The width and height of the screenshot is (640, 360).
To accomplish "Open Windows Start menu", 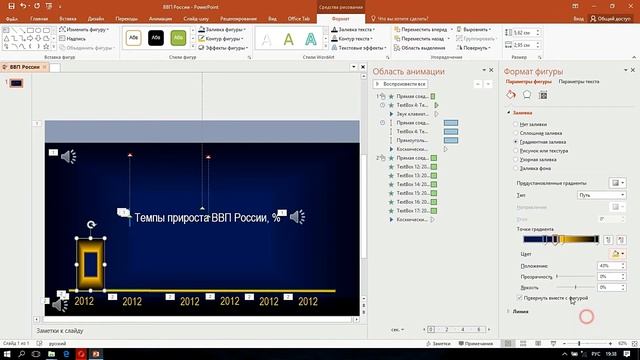I will pyautogui.click(x=7, y=354).
